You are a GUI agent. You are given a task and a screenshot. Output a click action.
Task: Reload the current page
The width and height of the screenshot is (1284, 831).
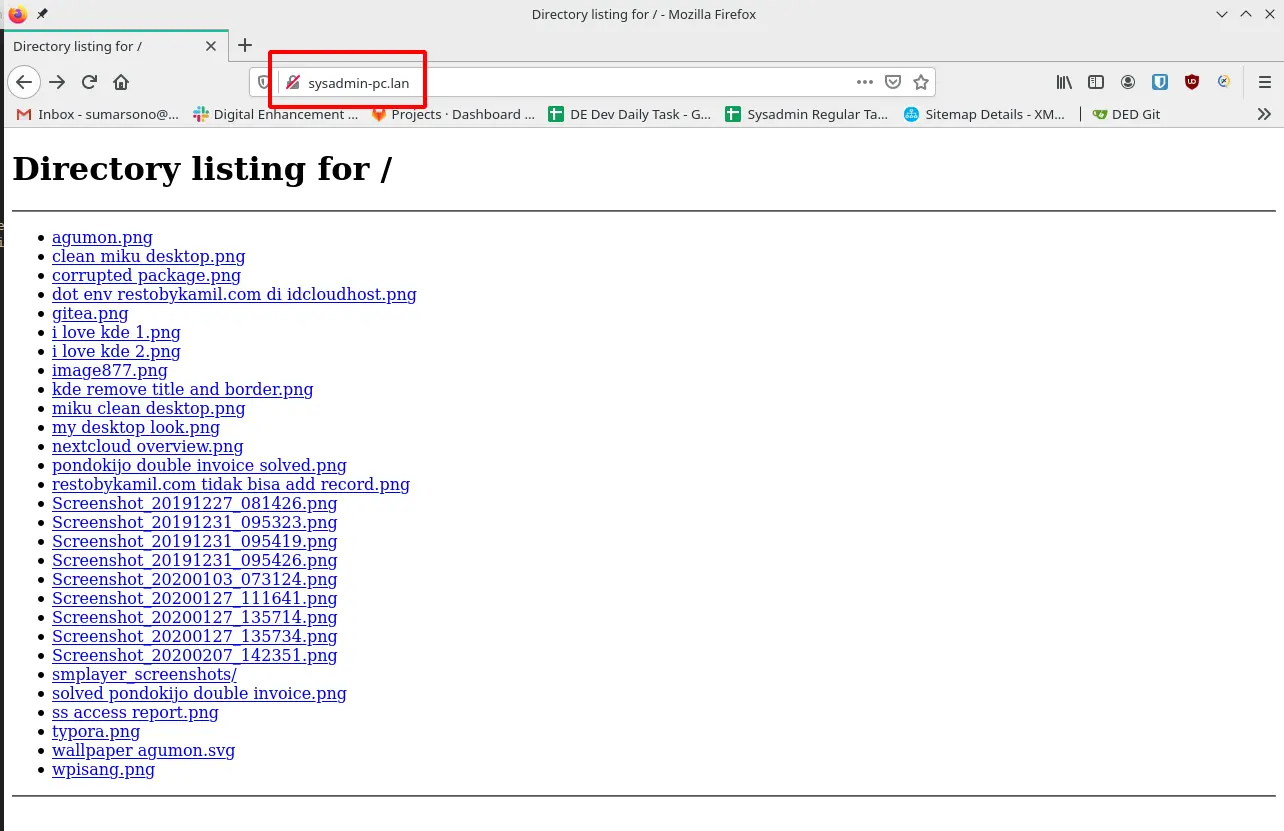tap(89, 82)
